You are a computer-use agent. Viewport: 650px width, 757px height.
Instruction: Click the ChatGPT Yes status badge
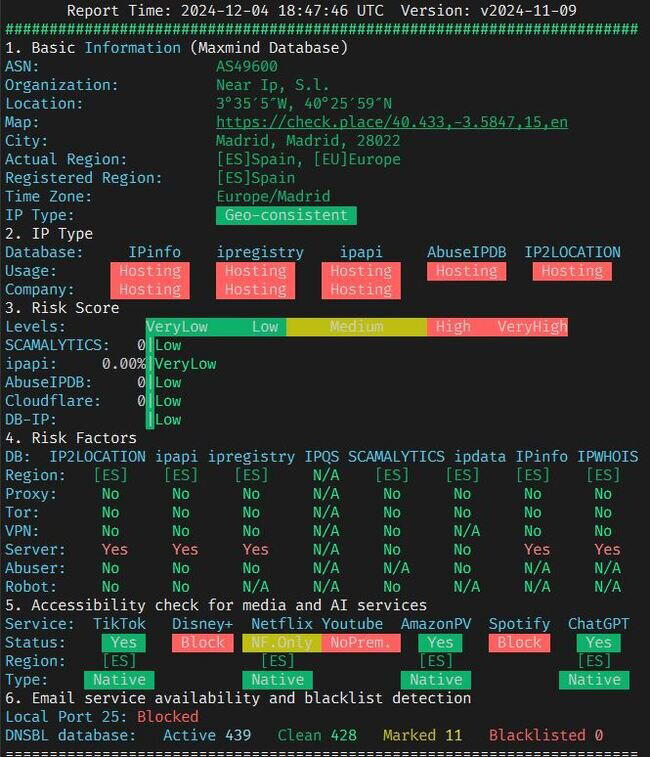599,643
